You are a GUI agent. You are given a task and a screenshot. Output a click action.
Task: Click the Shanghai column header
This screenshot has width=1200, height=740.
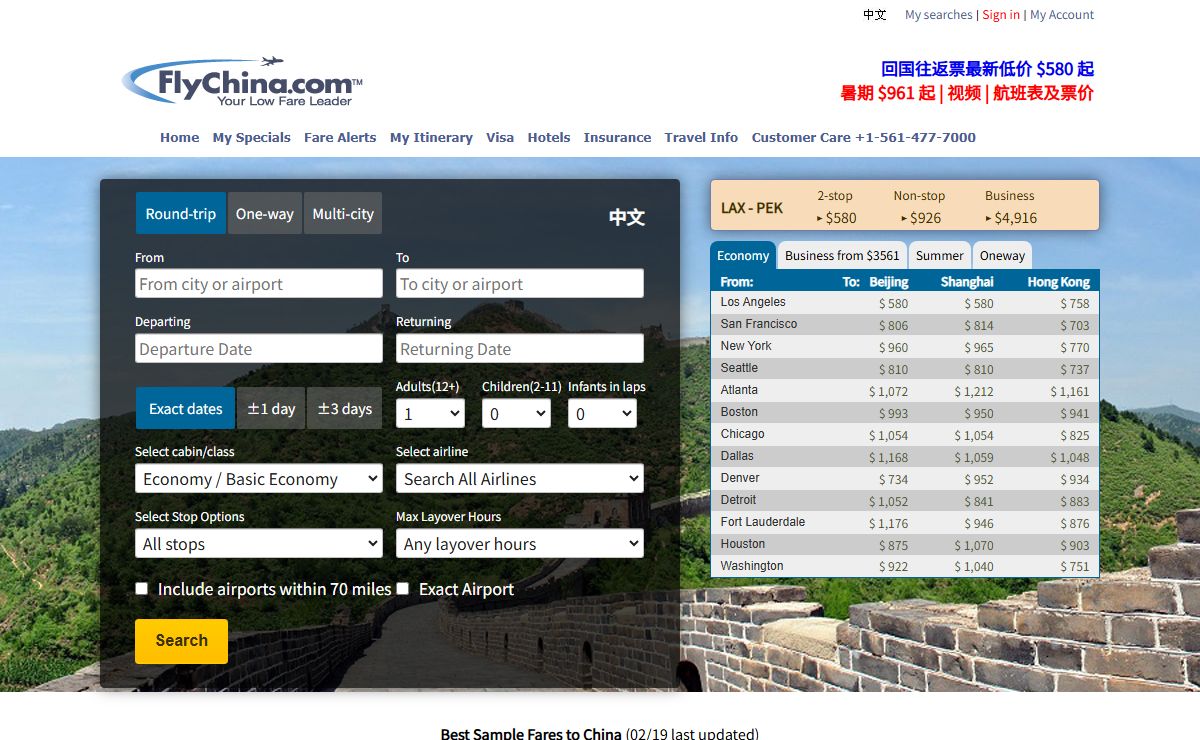tap(967, 282)
